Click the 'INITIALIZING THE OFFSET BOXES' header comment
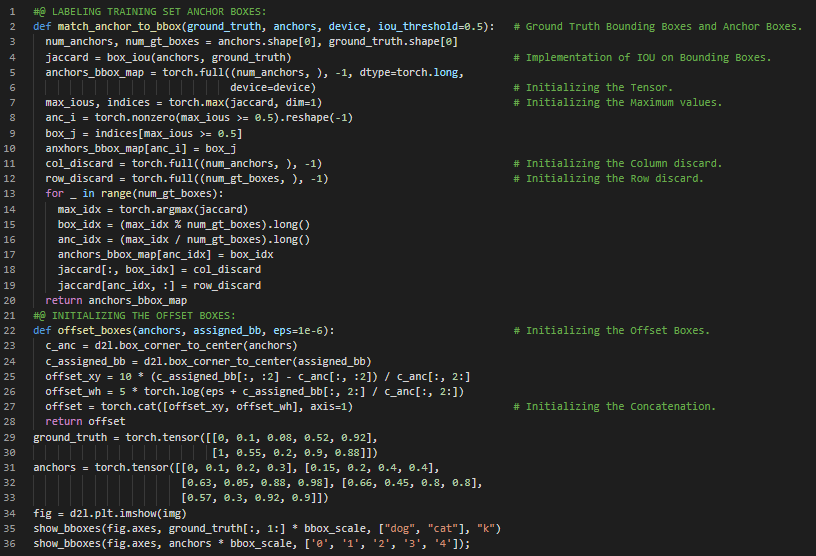816x556 pixels. pyautogui.click(x=135, y=315)
